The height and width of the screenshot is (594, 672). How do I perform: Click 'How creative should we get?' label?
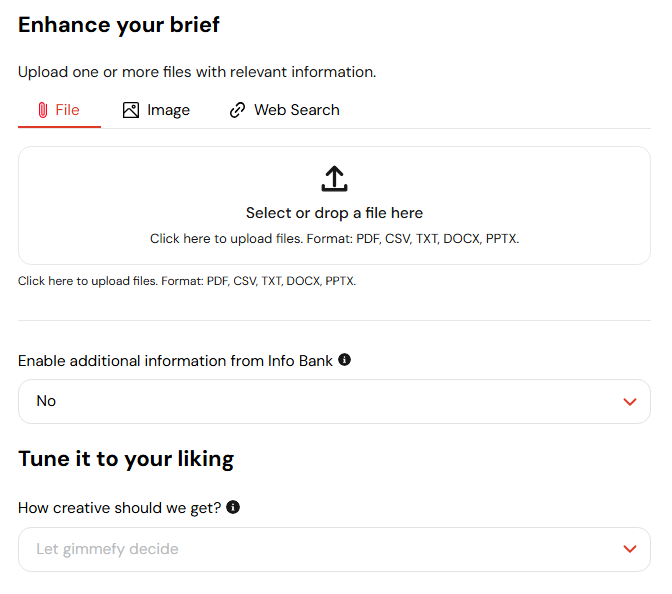coord(120,508)
